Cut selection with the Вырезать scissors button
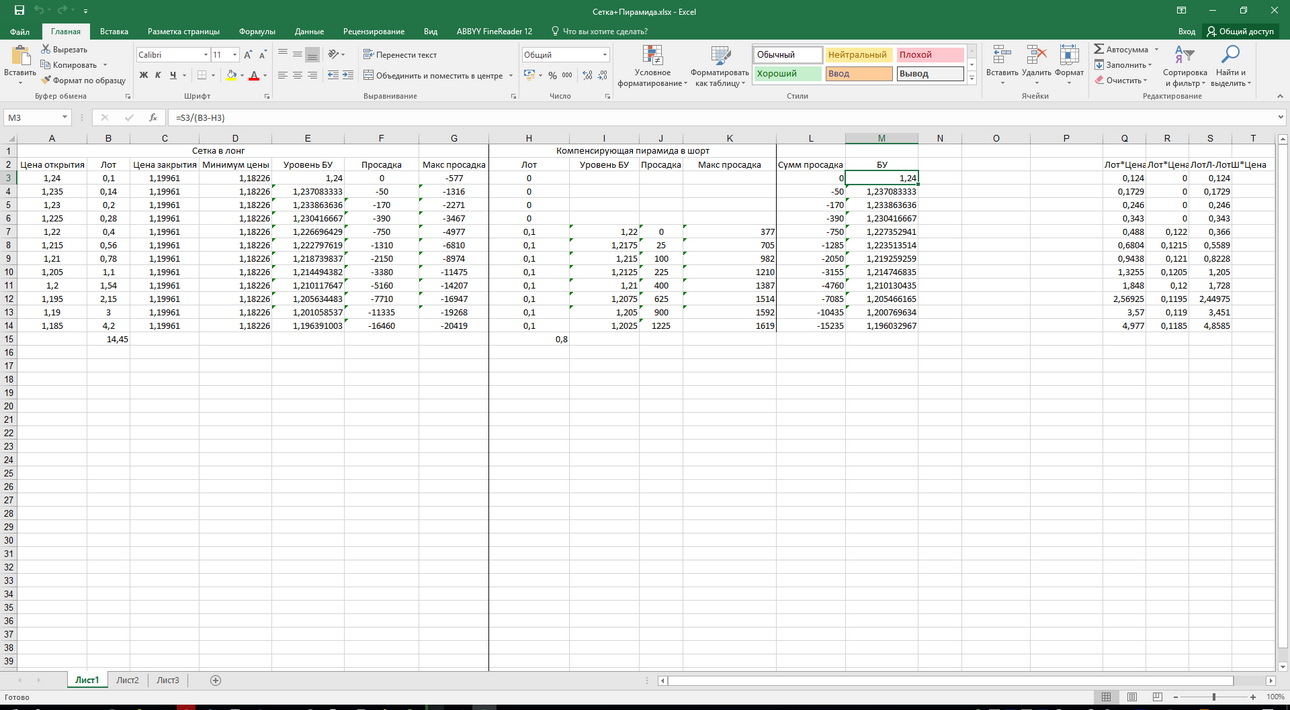 coord(64,49)
